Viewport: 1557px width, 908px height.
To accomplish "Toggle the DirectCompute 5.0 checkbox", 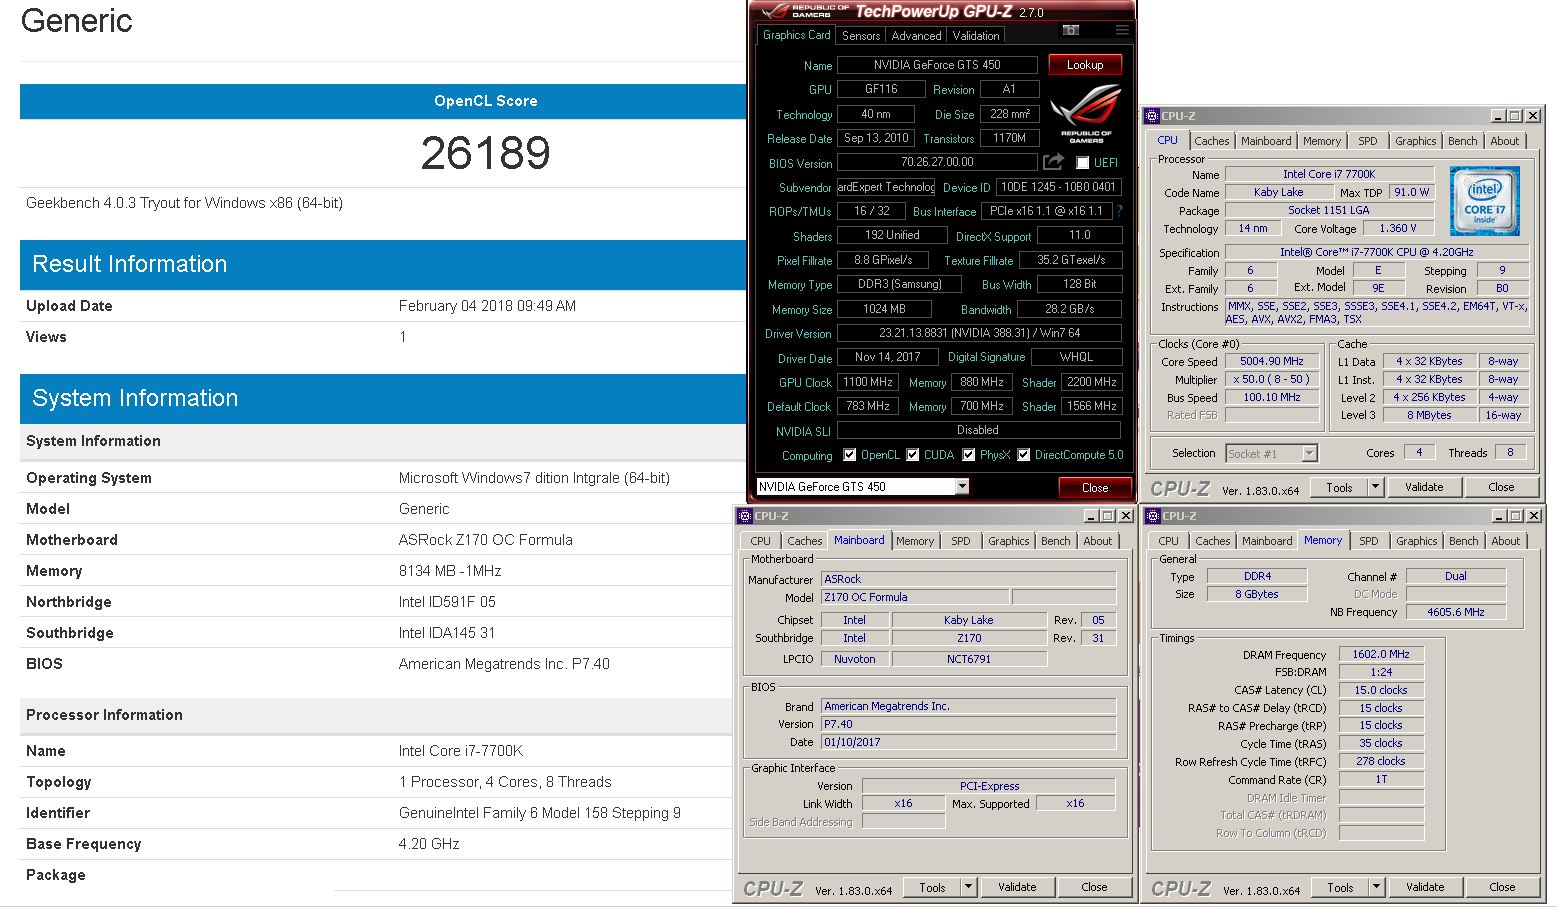I will click(1023, 455).
